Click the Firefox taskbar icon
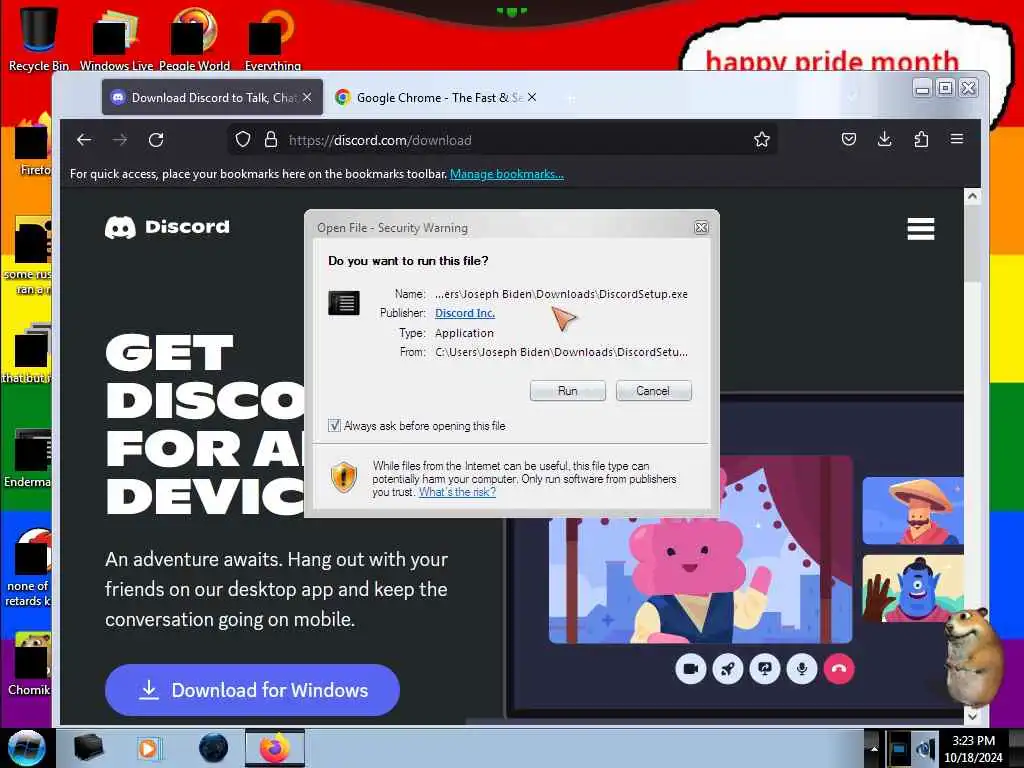The height and width of the screenshot is (768, 1024). point(274,748)
